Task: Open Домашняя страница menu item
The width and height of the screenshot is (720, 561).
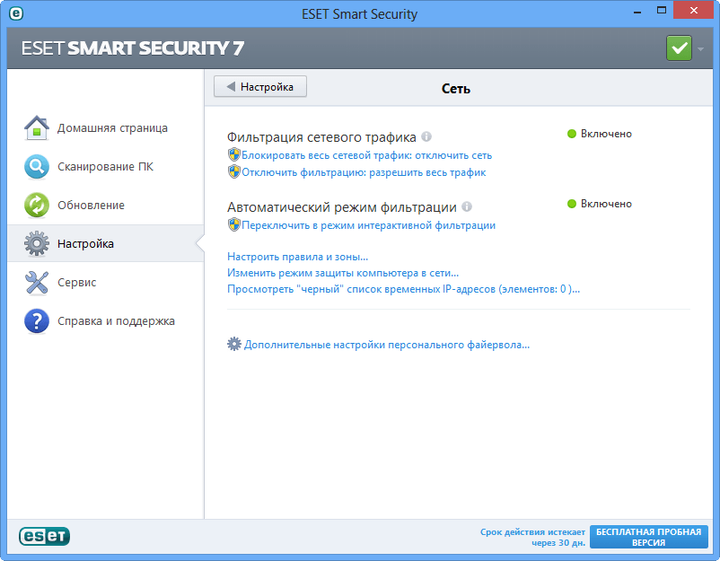Action: 112,128
